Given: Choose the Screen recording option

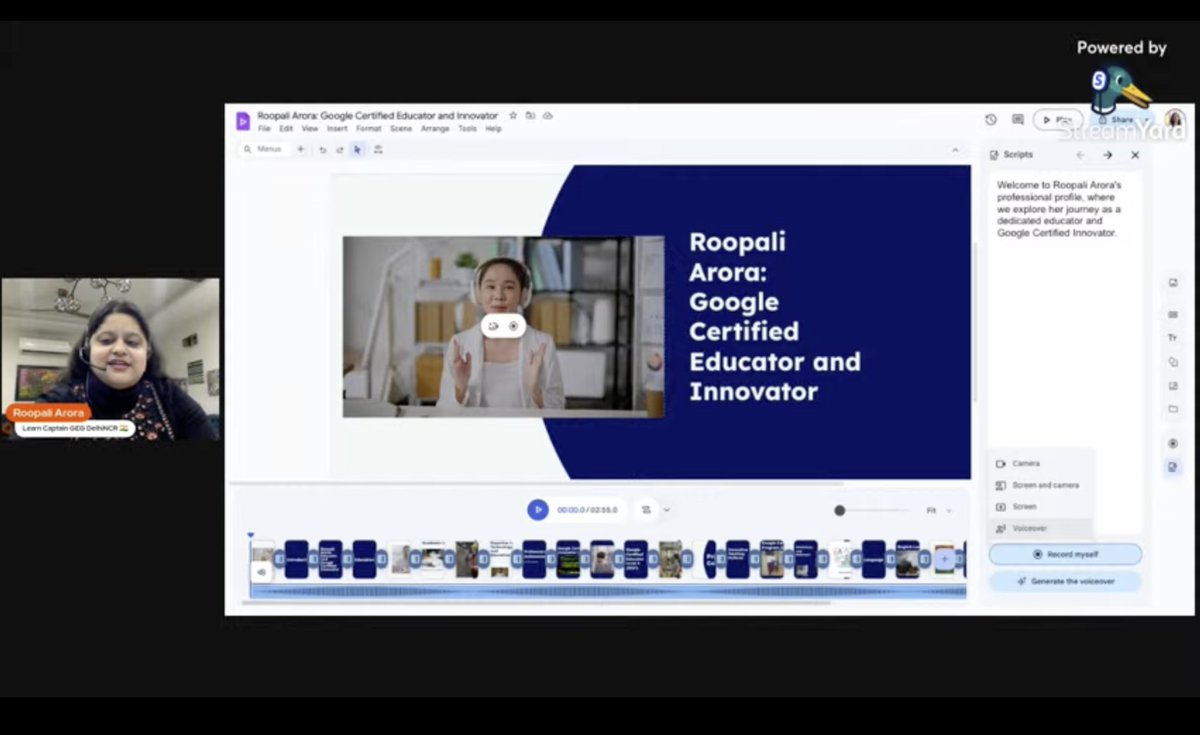Looking at the screenshot, I should [1040, 506].
